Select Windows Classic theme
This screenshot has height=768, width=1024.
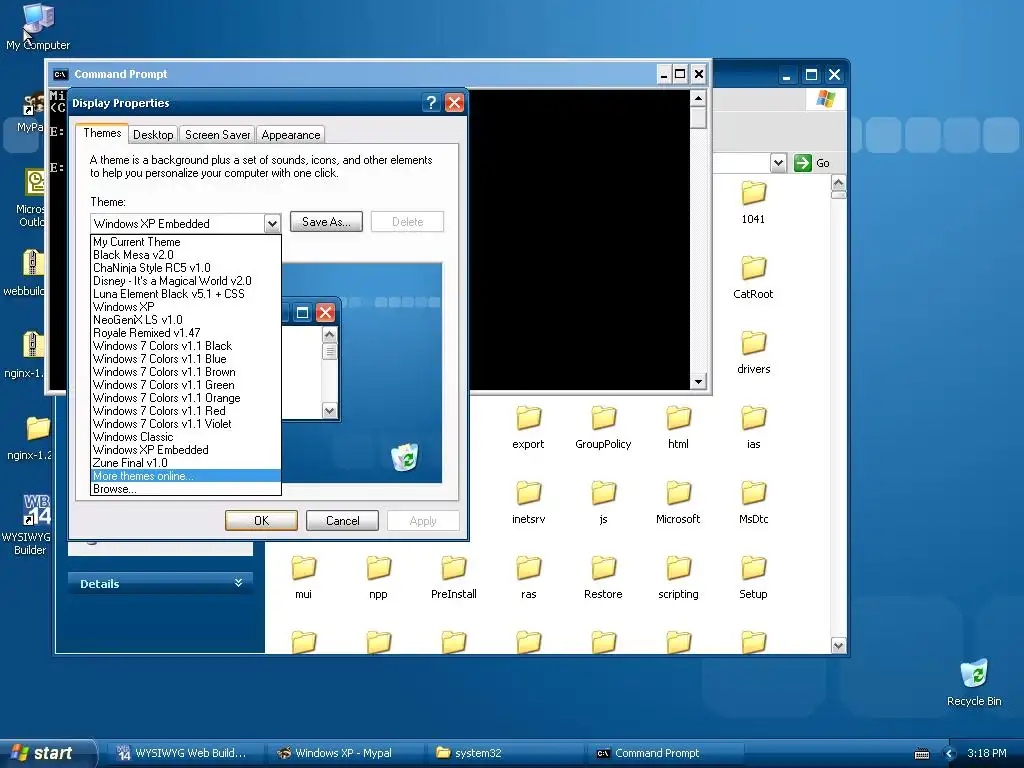coord(185,437)
